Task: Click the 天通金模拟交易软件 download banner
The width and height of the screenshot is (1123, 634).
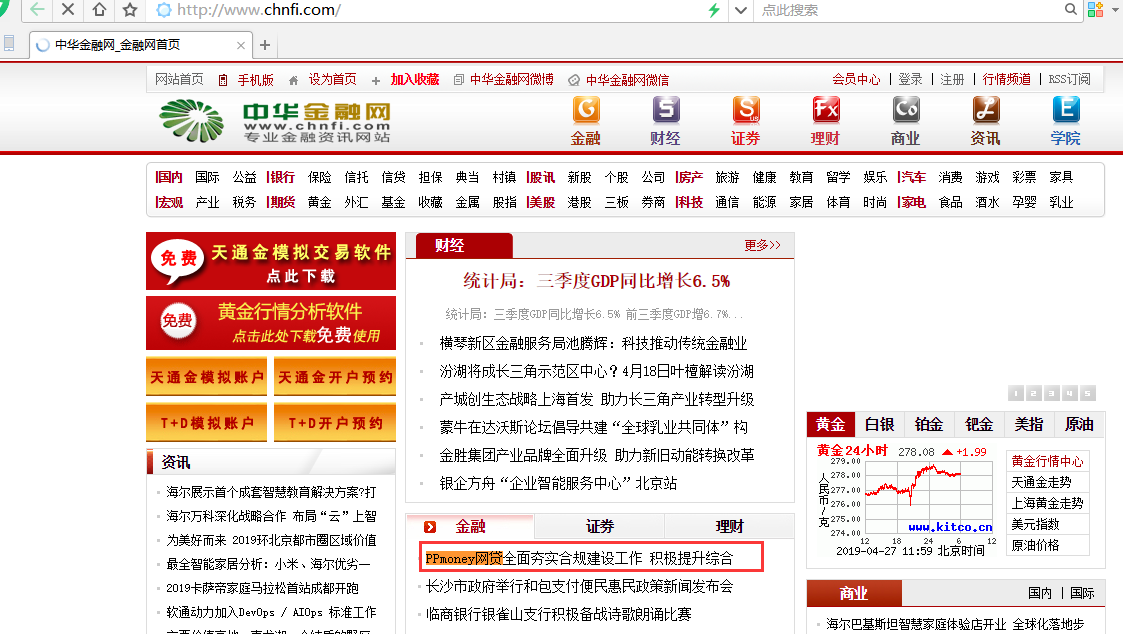Action: pyautogui.click(x=271, y=261)
